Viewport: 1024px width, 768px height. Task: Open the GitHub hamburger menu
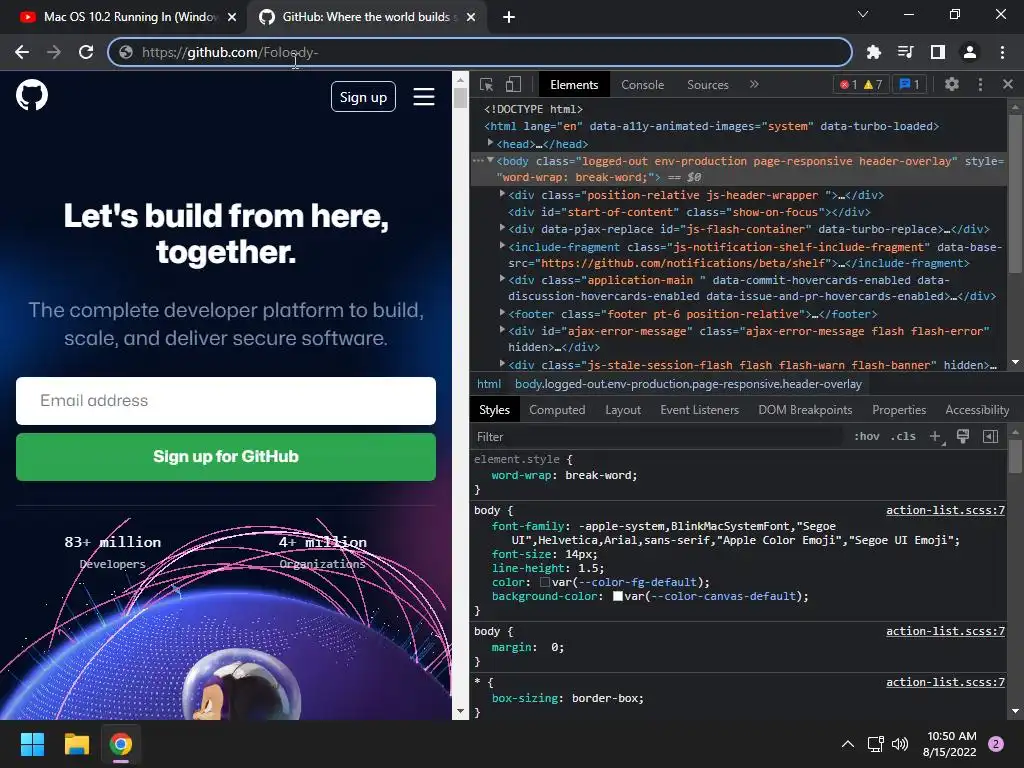(424, 97)
